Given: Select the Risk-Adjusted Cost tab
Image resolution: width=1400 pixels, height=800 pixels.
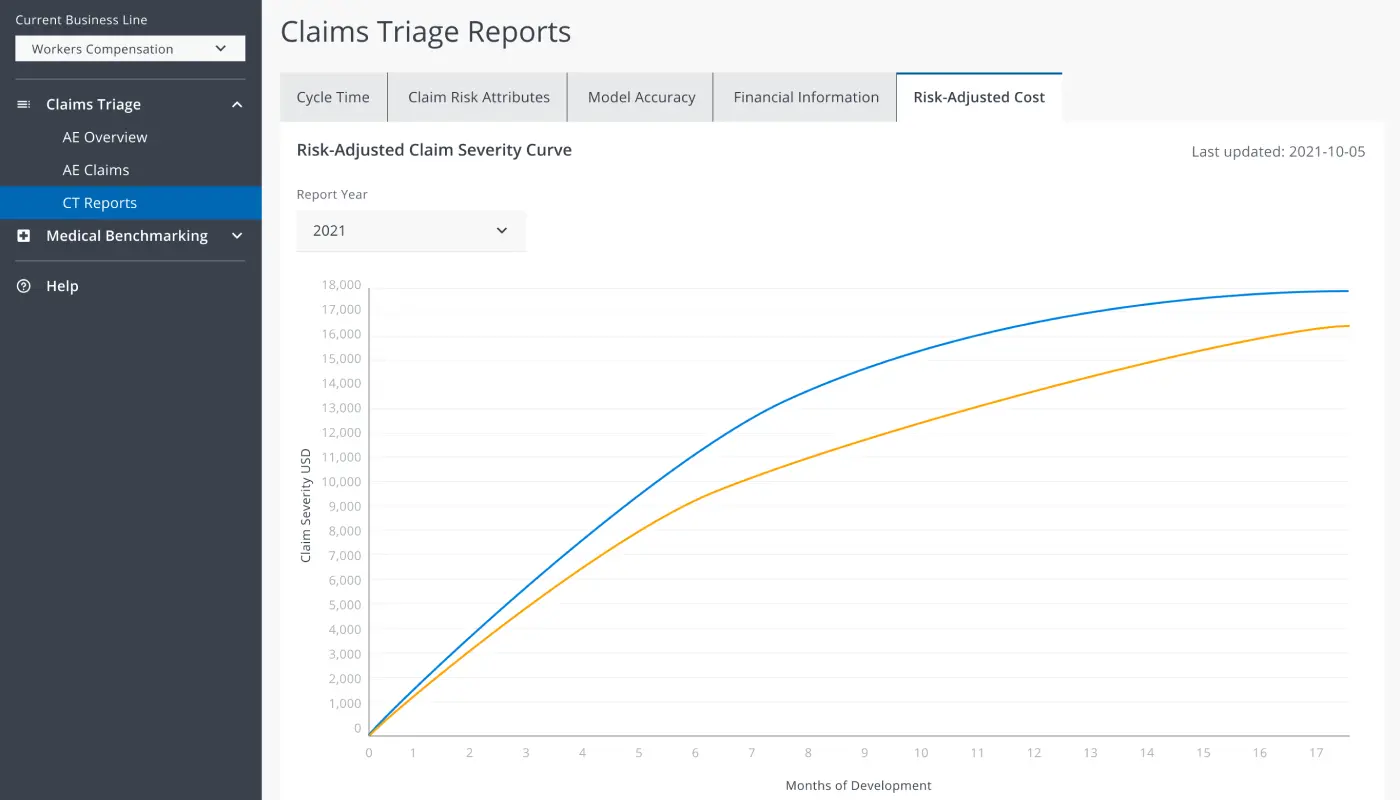Looking at the screenshot, I should click(978, 96).
